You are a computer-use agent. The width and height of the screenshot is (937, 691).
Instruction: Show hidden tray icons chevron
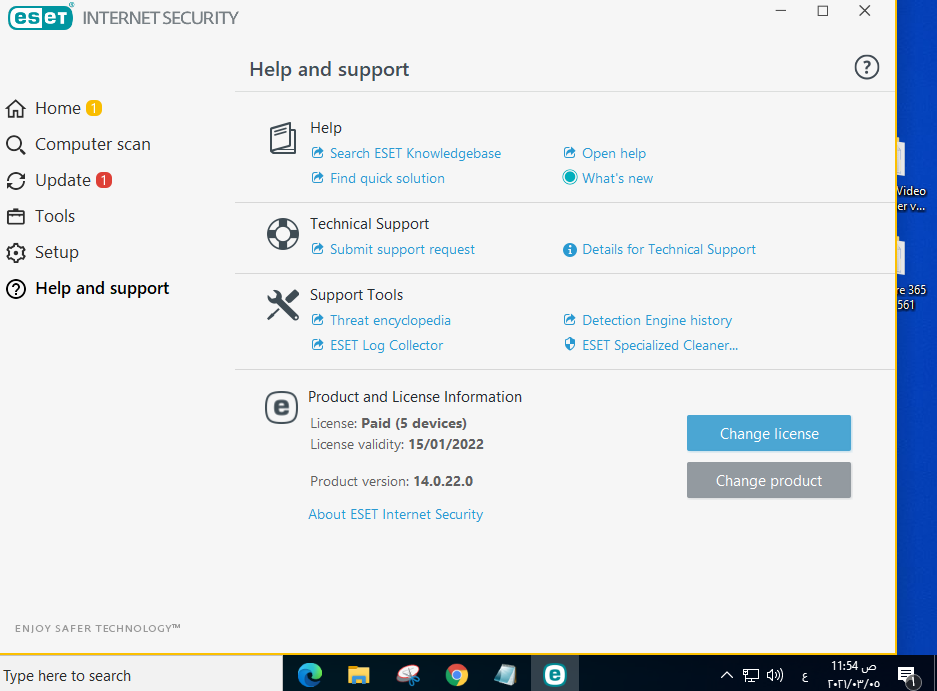click(x=727, y=675)
